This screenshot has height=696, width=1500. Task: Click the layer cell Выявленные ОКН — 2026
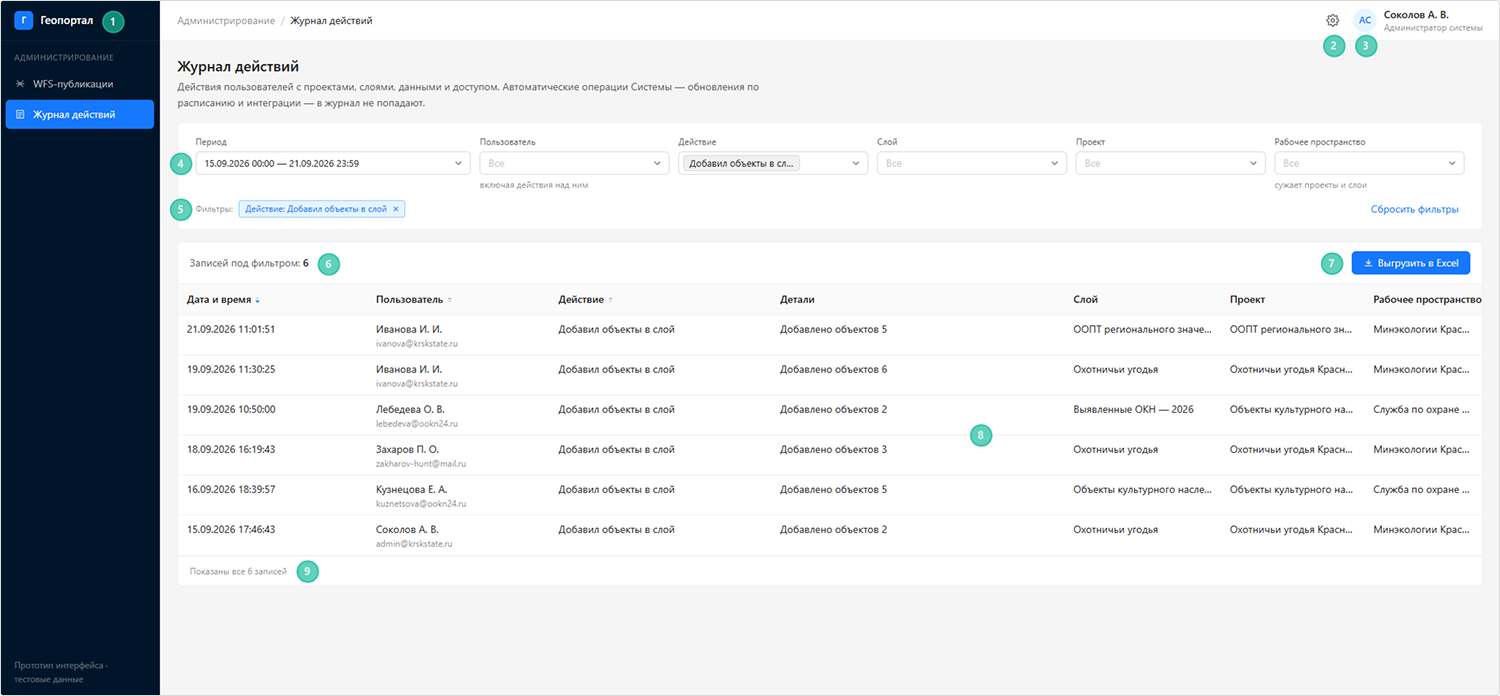(x=1133, y=410)
